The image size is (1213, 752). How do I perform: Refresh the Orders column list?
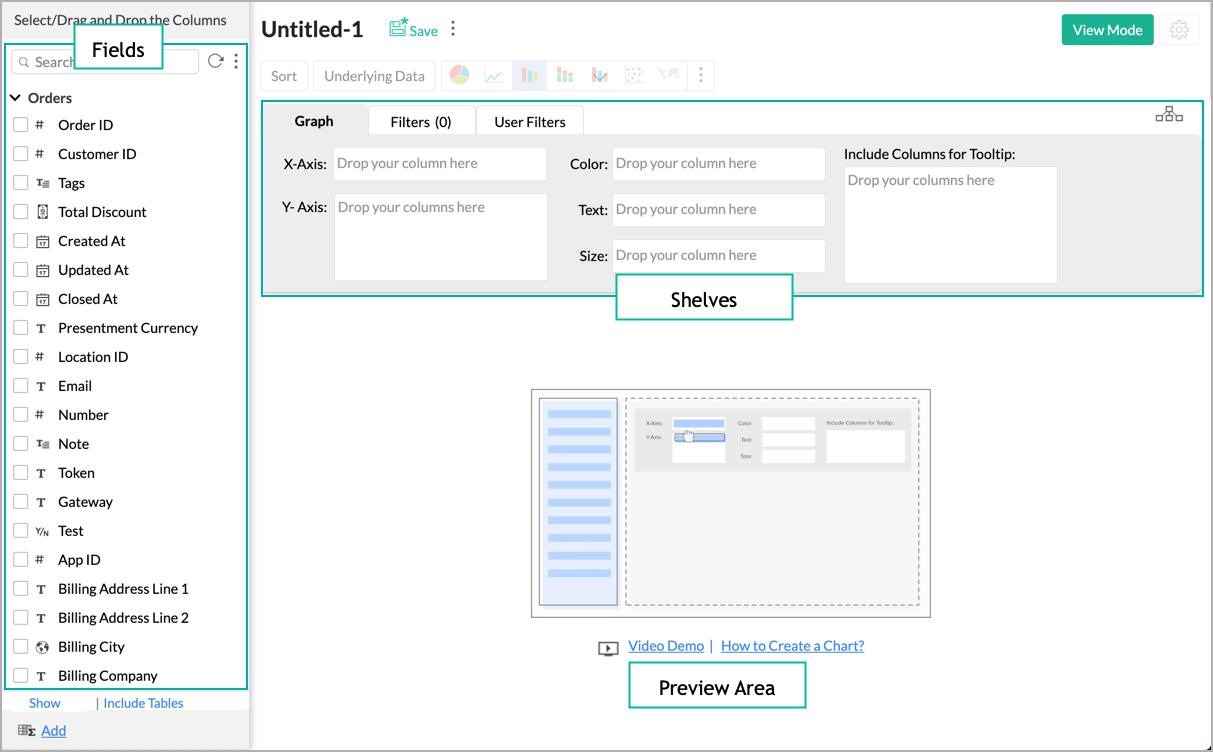(x=215, y=60)
